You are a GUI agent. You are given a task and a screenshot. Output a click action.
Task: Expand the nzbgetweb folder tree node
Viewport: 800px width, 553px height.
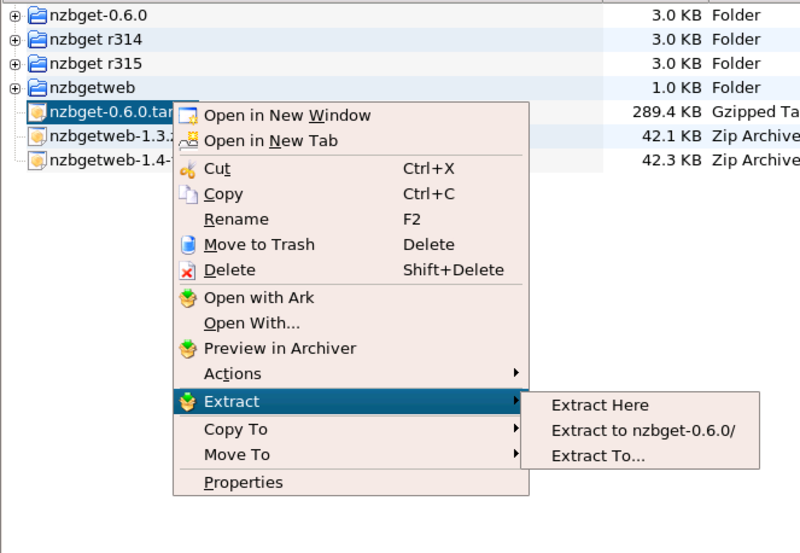[15, 88]
